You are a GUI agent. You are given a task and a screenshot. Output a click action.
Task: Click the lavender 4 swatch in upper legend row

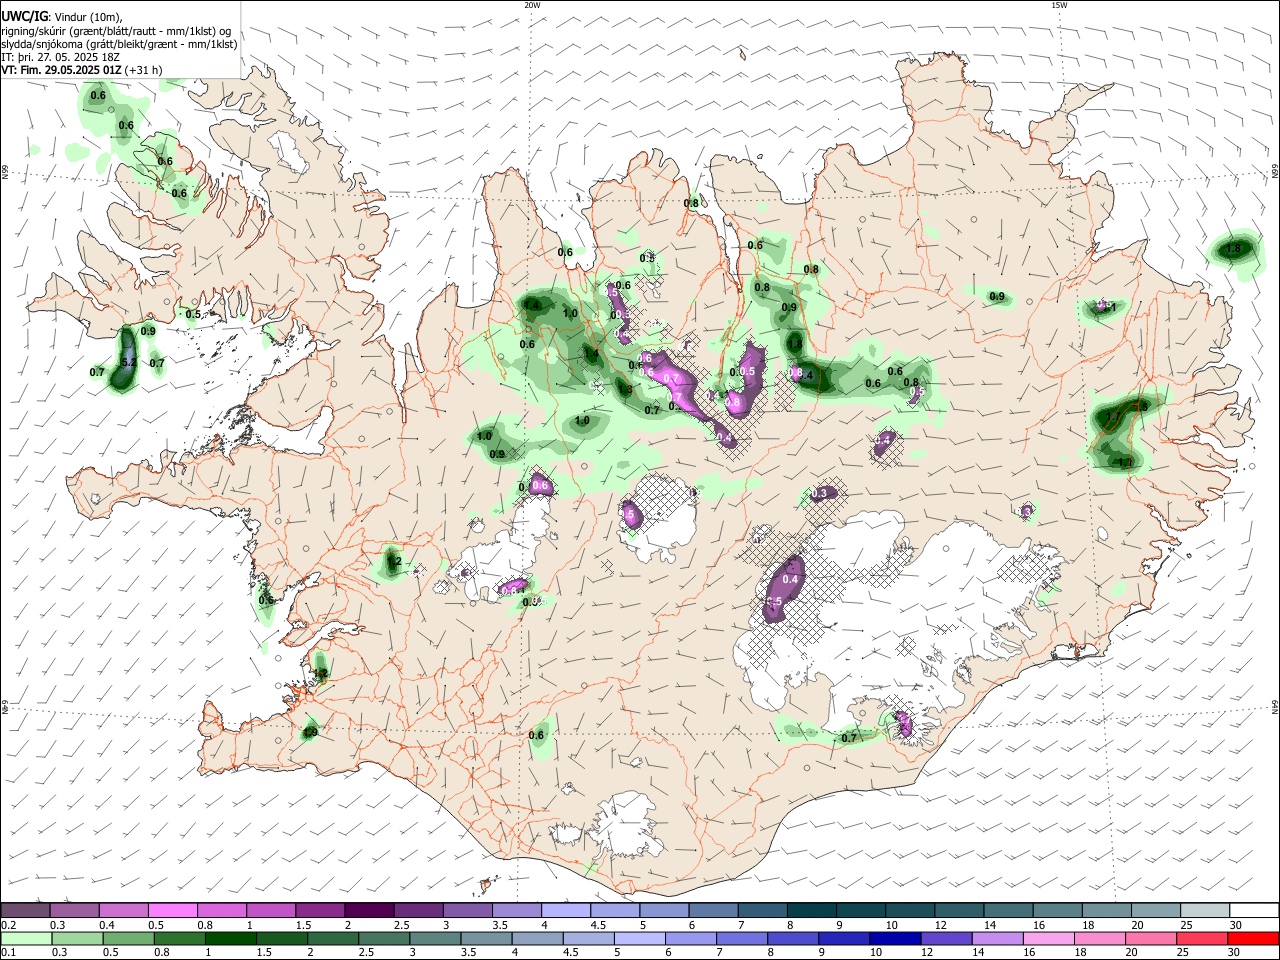tap(566, 911)
